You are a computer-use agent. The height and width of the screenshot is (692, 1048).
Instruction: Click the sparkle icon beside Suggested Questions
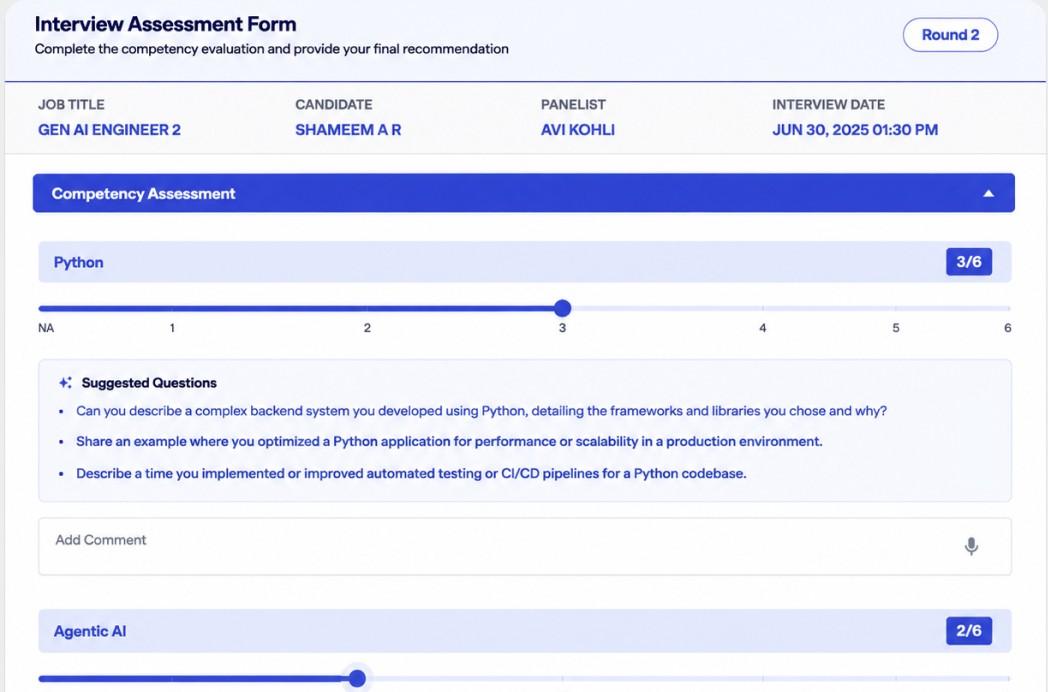[x=65, y=382]
